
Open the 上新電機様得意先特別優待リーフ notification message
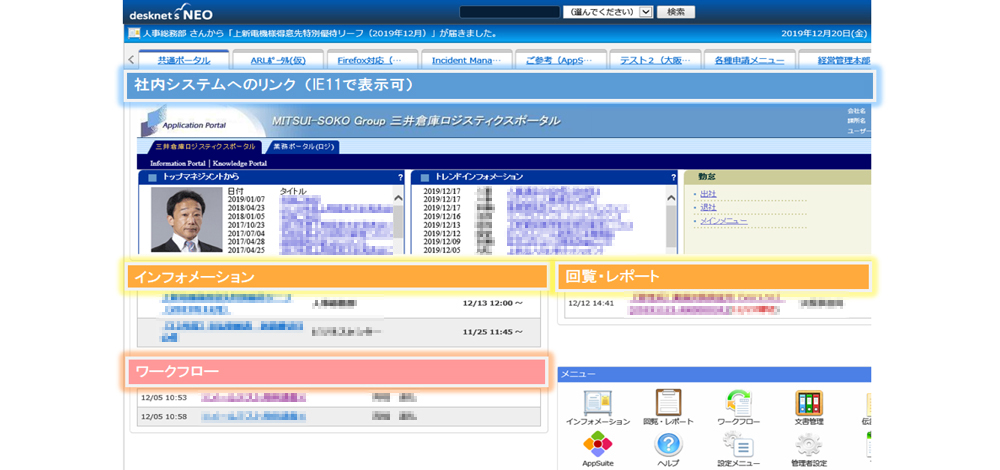(x=321, y=33)
